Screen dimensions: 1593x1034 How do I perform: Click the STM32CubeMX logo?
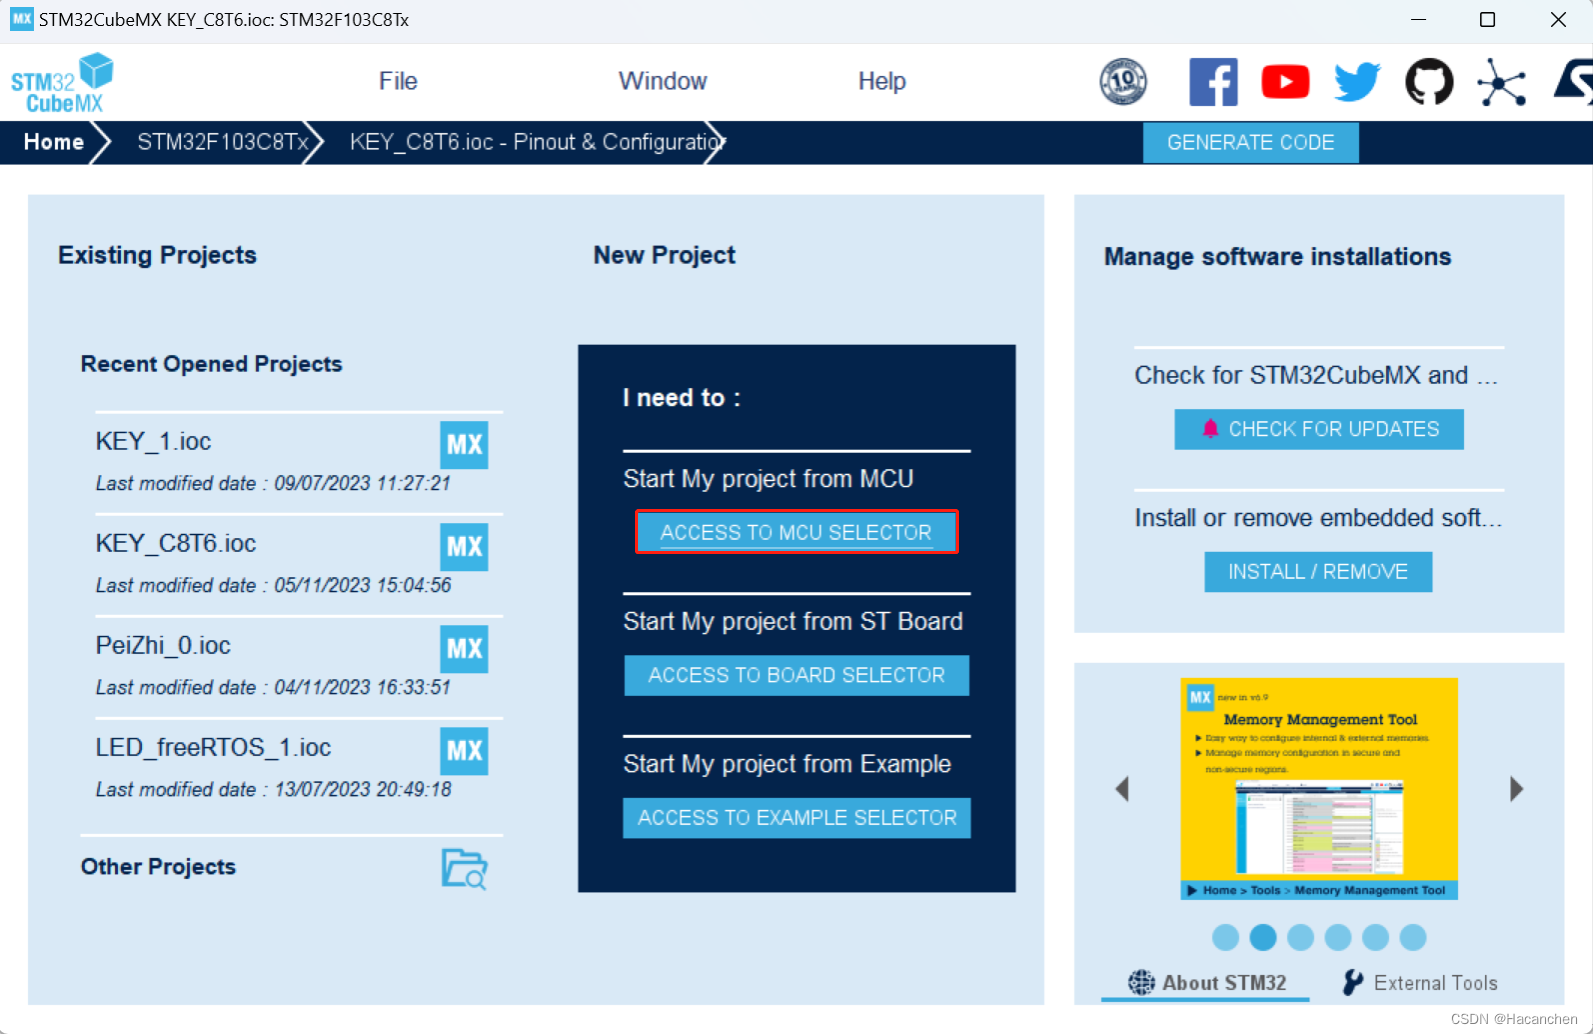[62, 83]
